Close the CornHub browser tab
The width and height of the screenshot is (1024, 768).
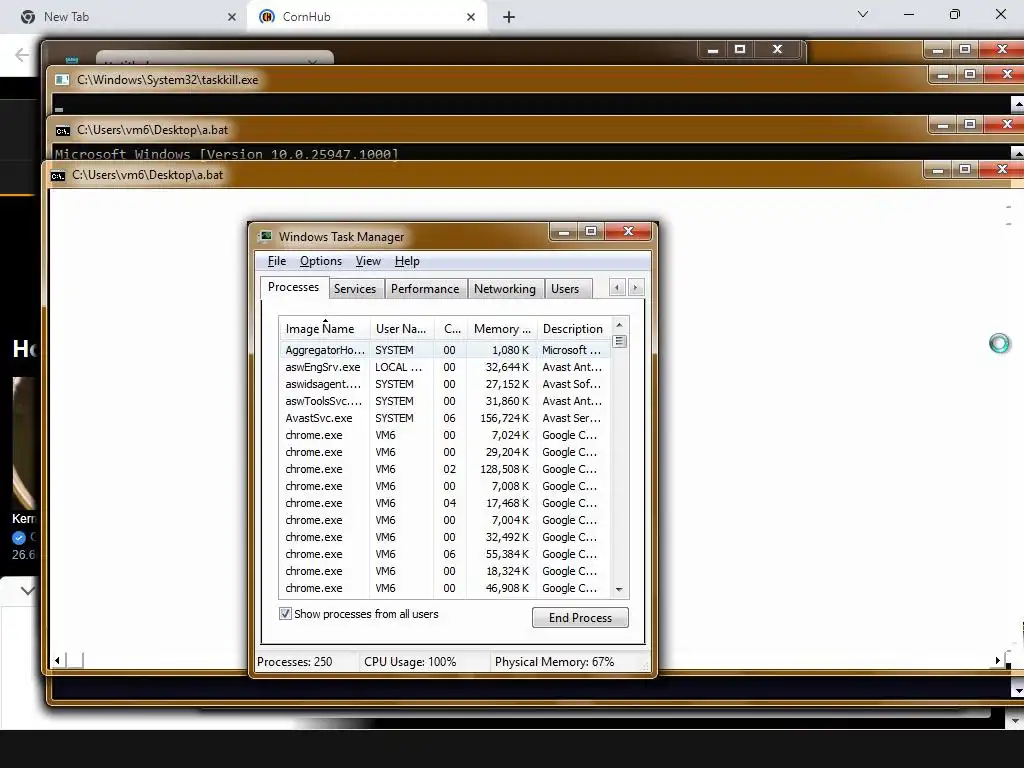click(471, 17)
